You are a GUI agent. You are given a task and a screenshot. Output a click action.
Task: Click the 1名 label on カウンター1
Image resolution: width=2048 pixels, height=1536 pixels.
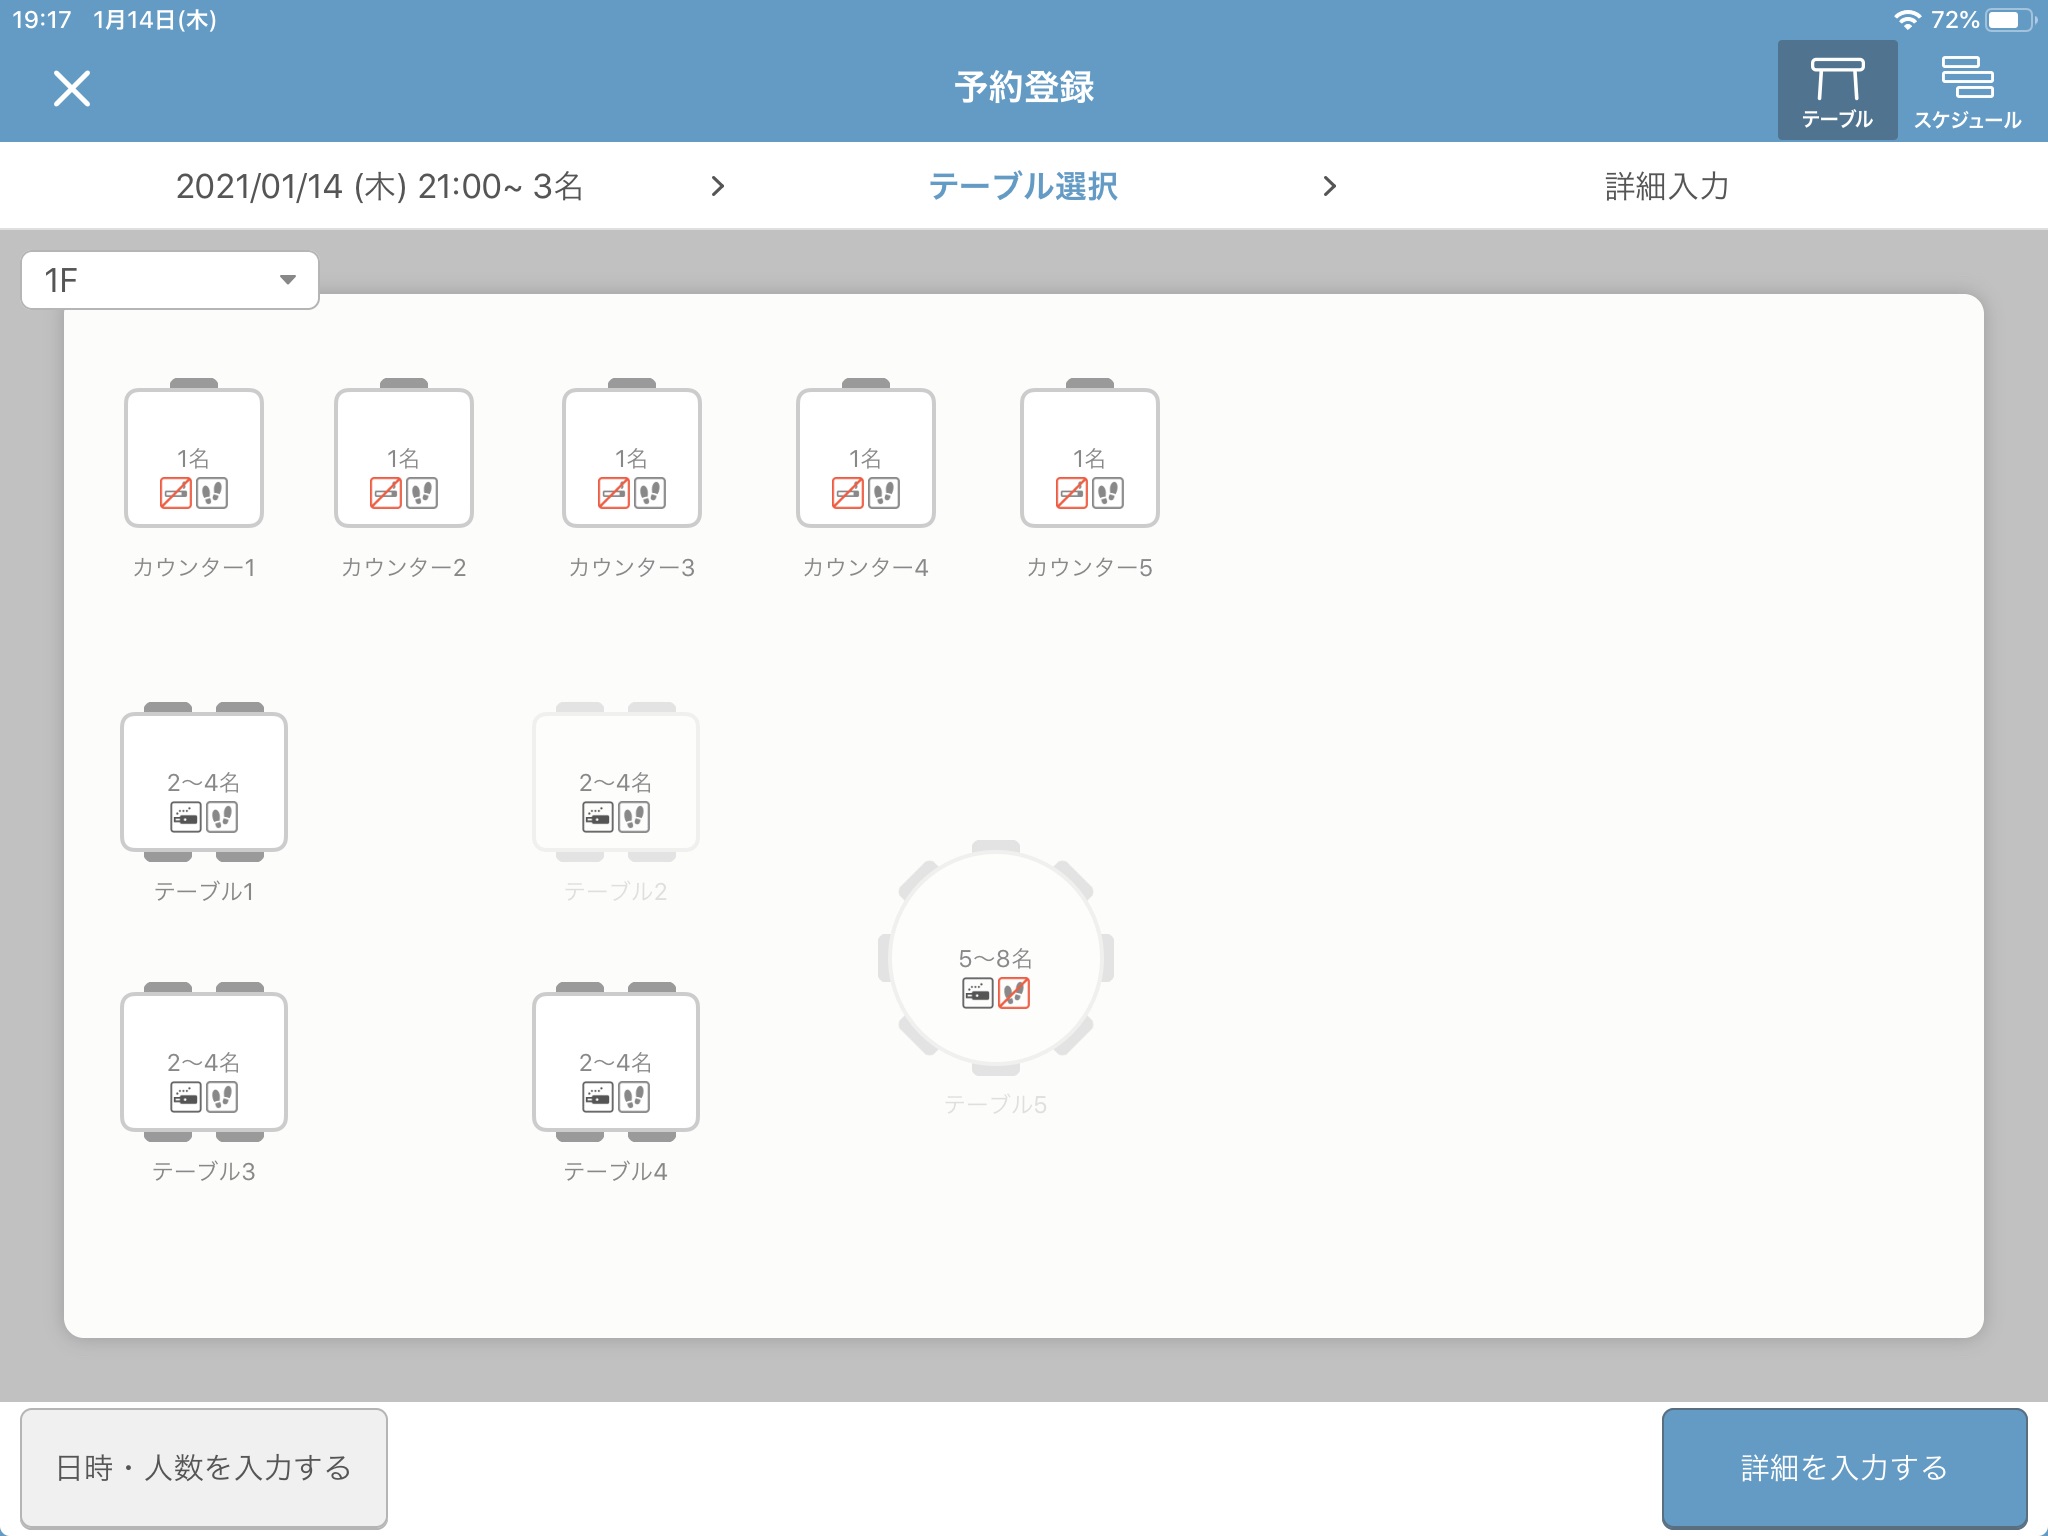tap(194, 458)
